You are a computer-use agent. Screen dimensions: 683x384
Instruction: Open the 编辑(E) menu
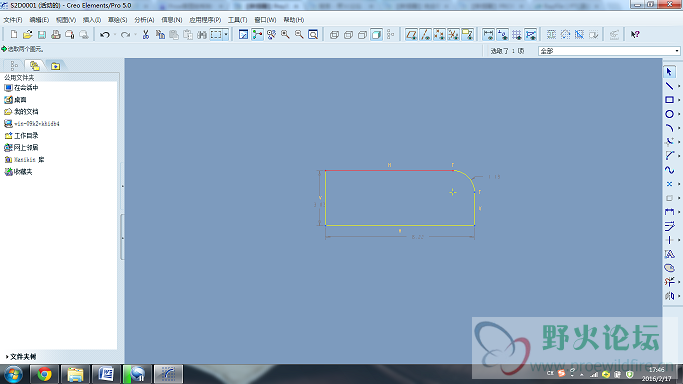pyautogui.click(x=39, y=20)
